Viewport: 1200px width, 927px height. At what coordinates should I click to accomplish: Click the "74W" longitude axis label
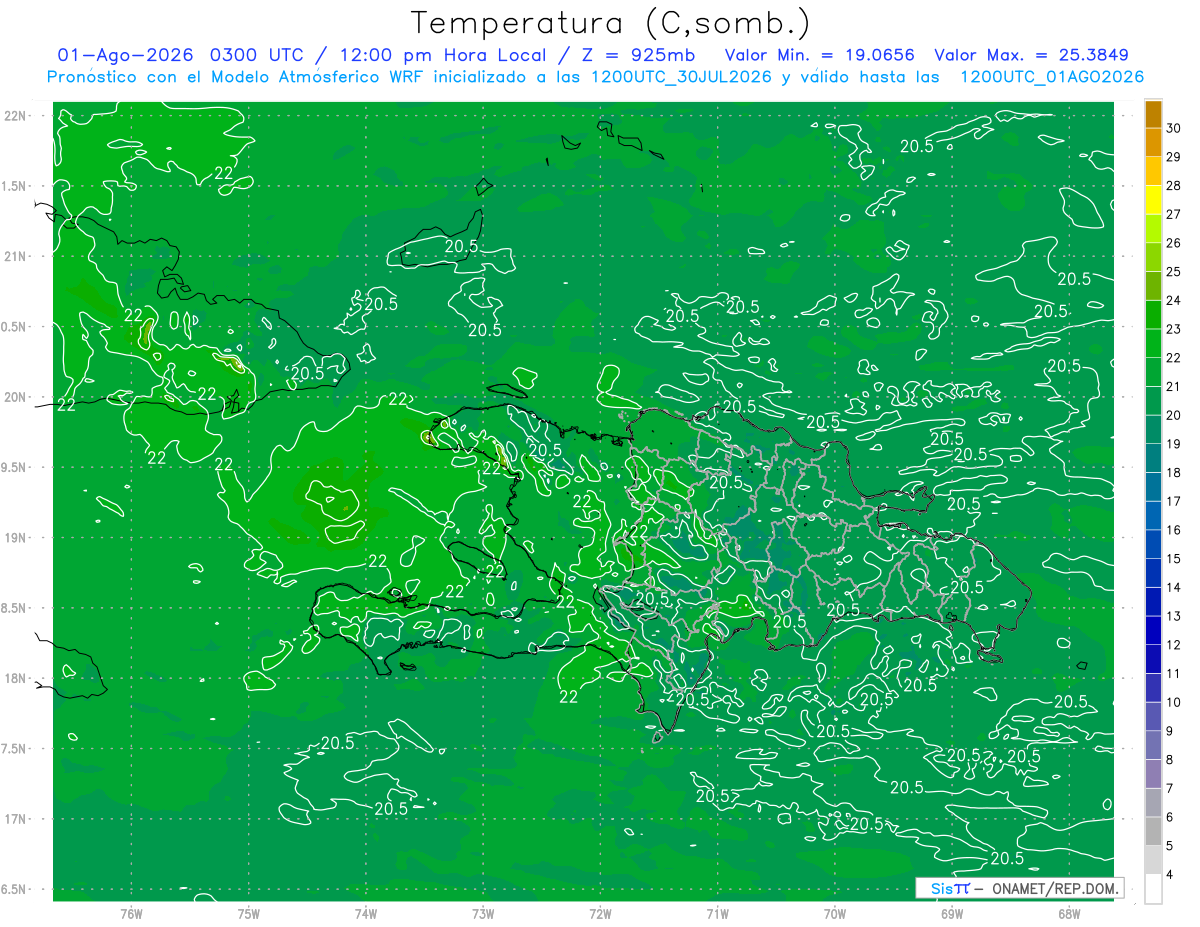pyautogui.click(x=366, y=913)
